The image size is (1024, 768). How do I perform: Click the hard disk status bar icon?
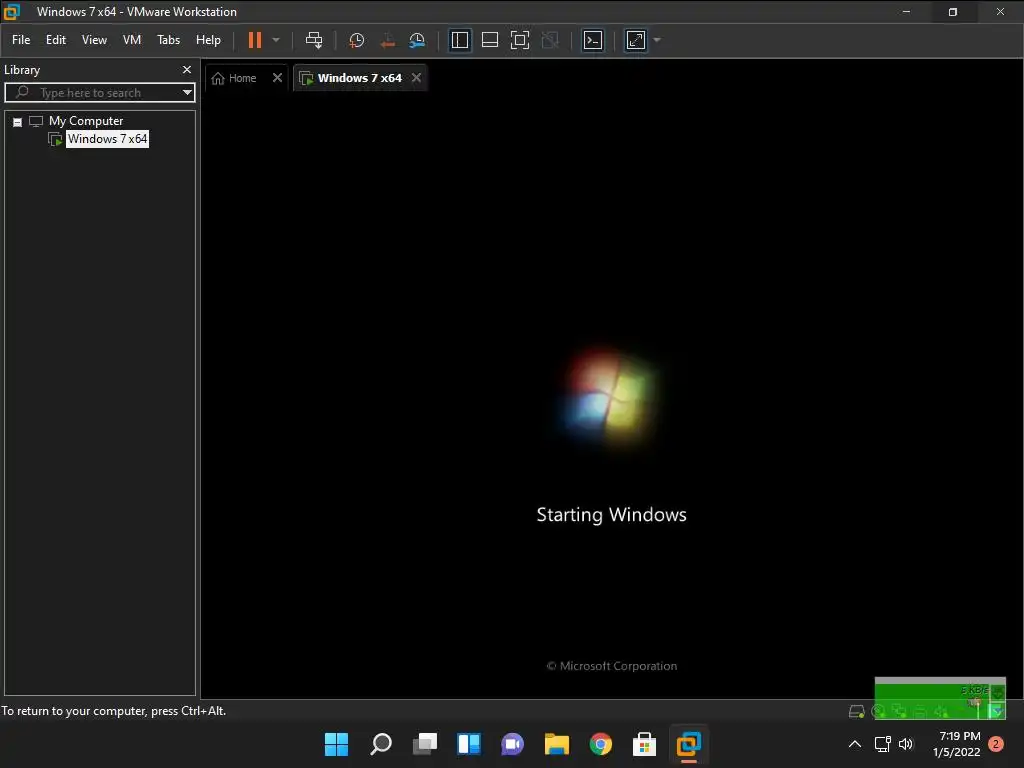pyautogui.click(x=856, y=711)
